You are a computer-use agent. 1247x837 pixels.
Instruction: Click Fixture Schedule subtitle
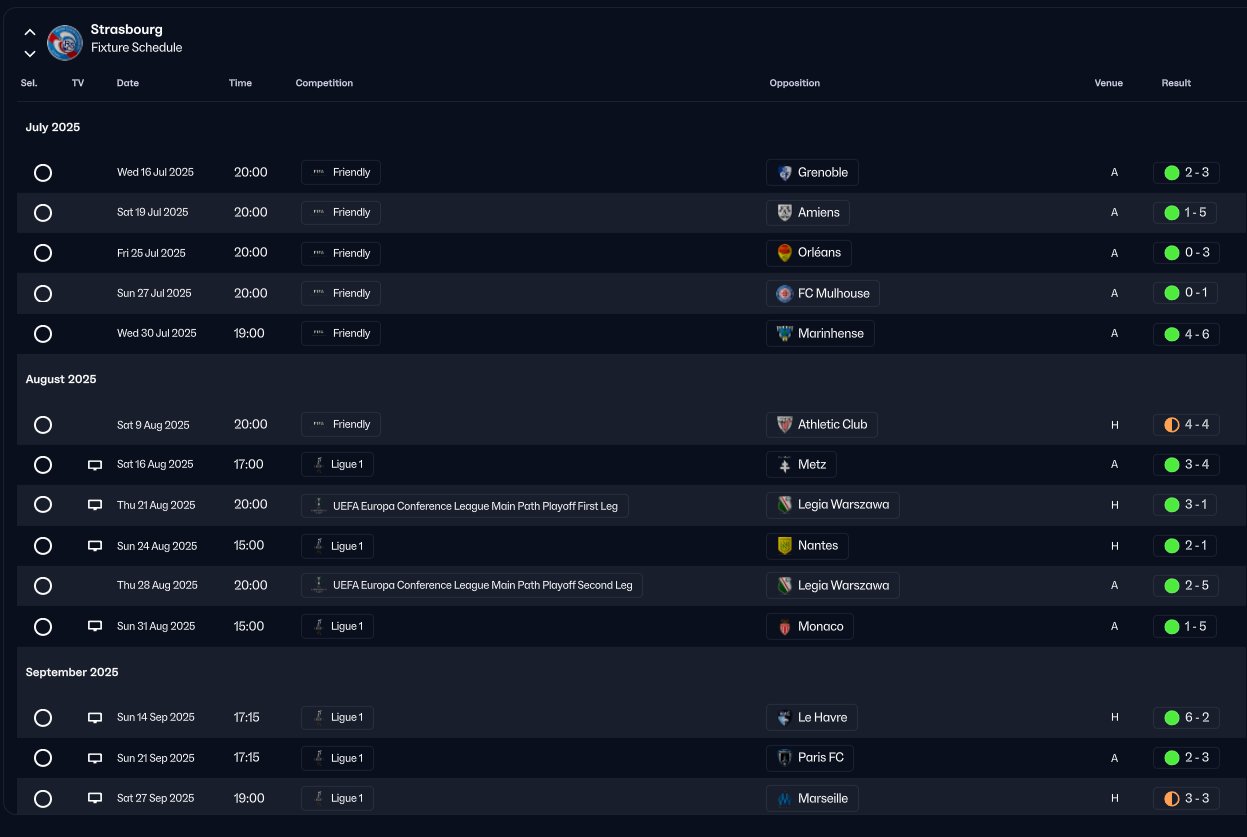(137, 48)
